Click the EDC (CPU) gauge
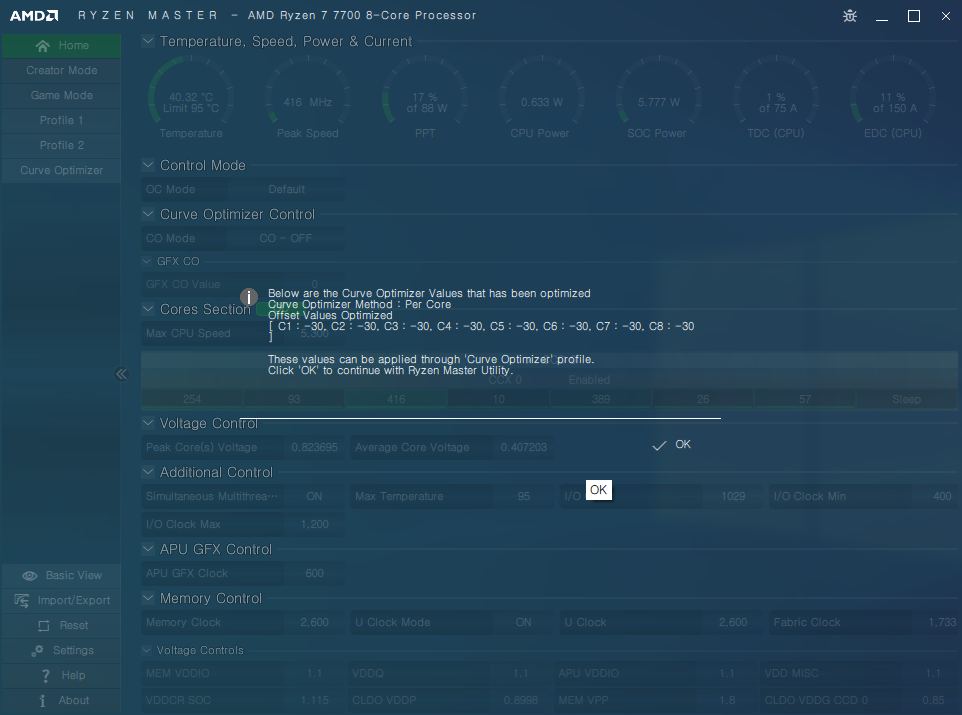The height and width of the screenshot is (715, 962). coord(893,97)
